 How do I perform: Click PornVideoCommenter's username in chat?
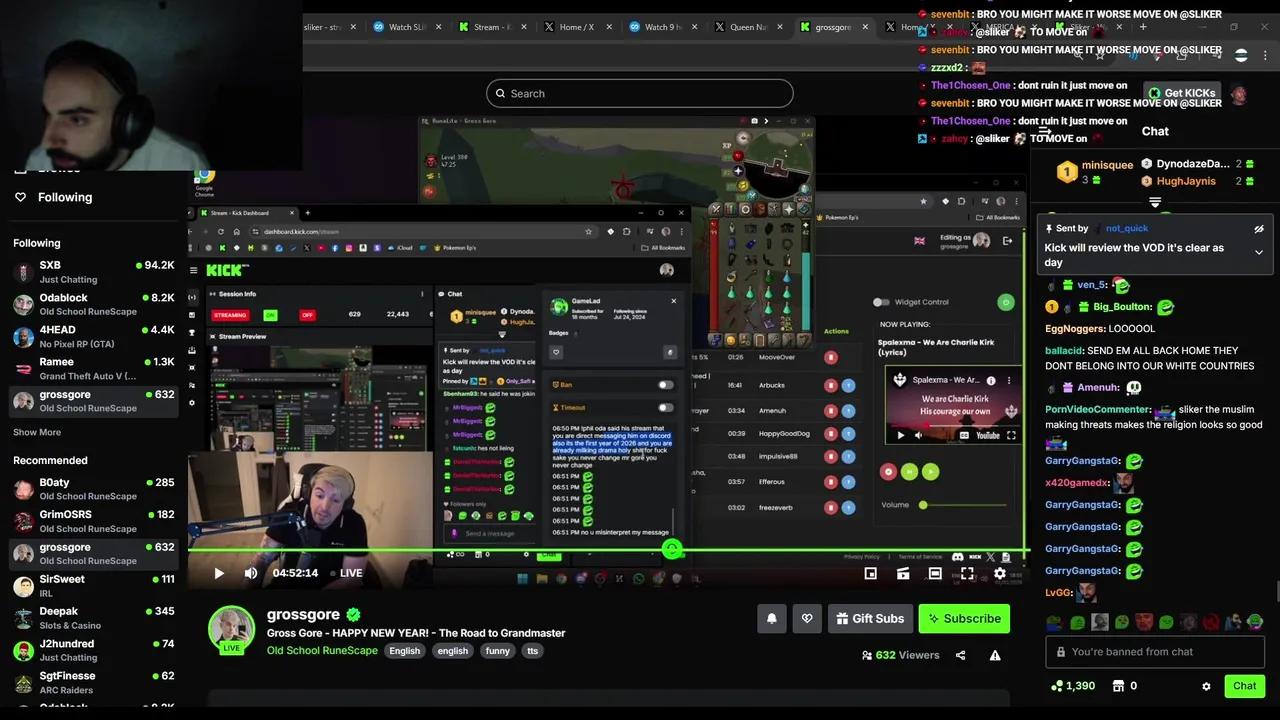click(1097, 410)
